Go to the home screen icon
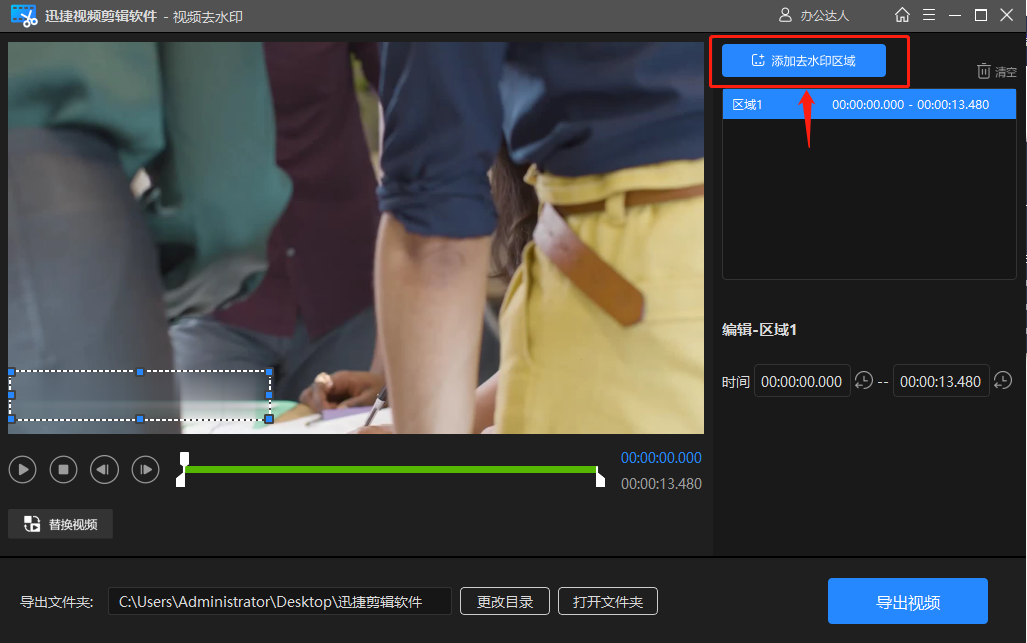 point(902,15)
